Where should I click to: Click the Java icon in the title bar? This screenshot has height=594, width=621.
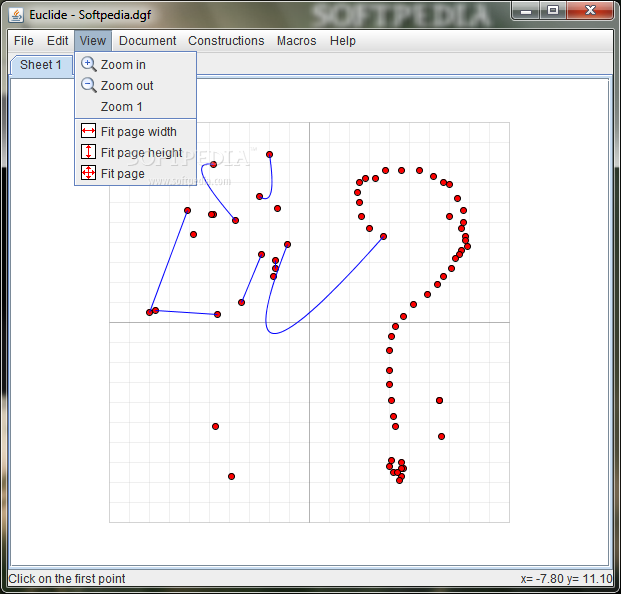coord(16,15)
